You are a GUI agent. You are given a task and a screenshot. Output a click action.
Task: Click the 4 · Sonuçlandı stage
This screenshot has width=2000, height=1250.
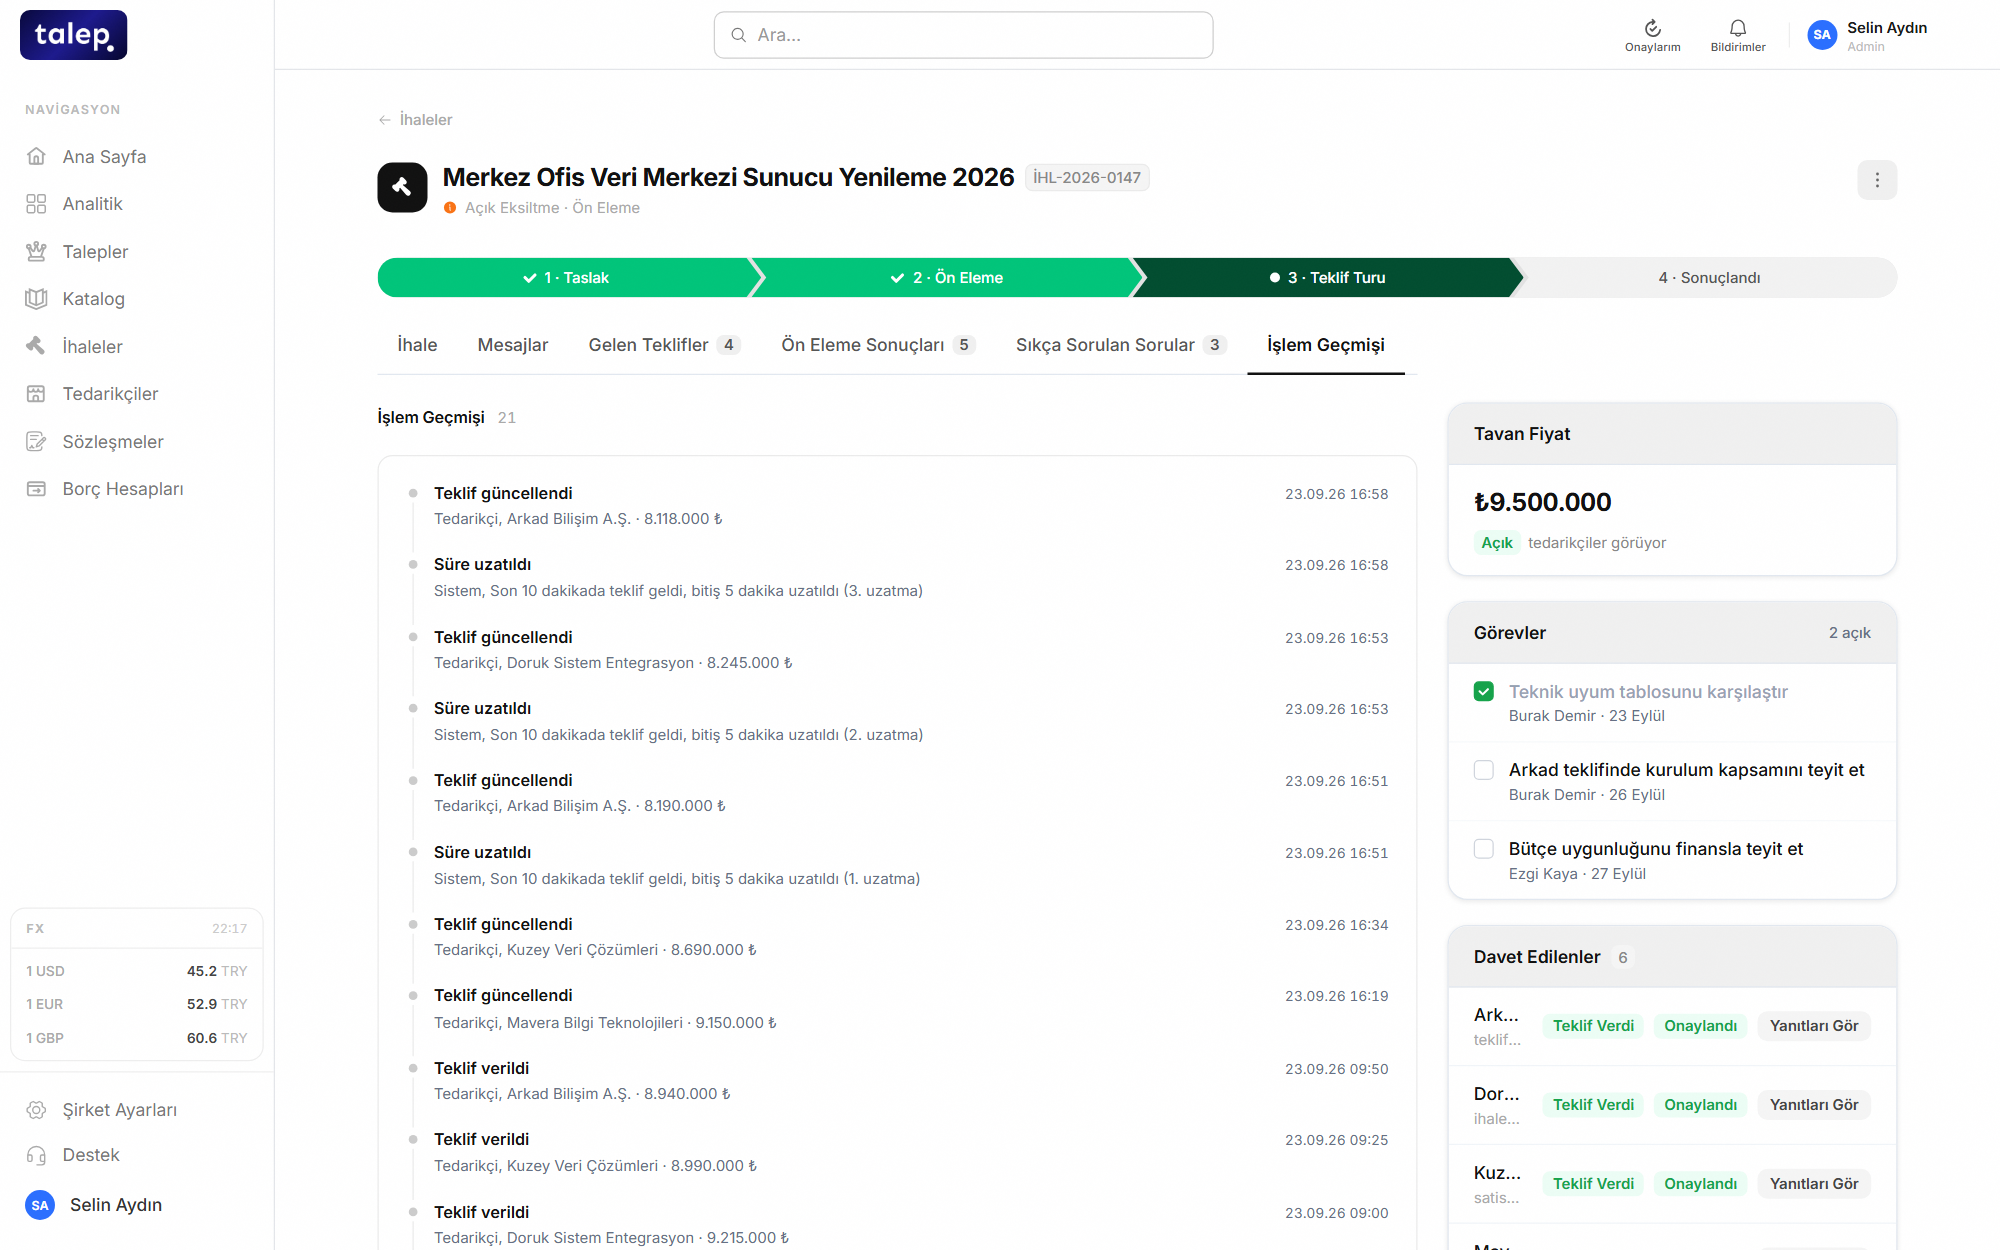[1709, 278]
